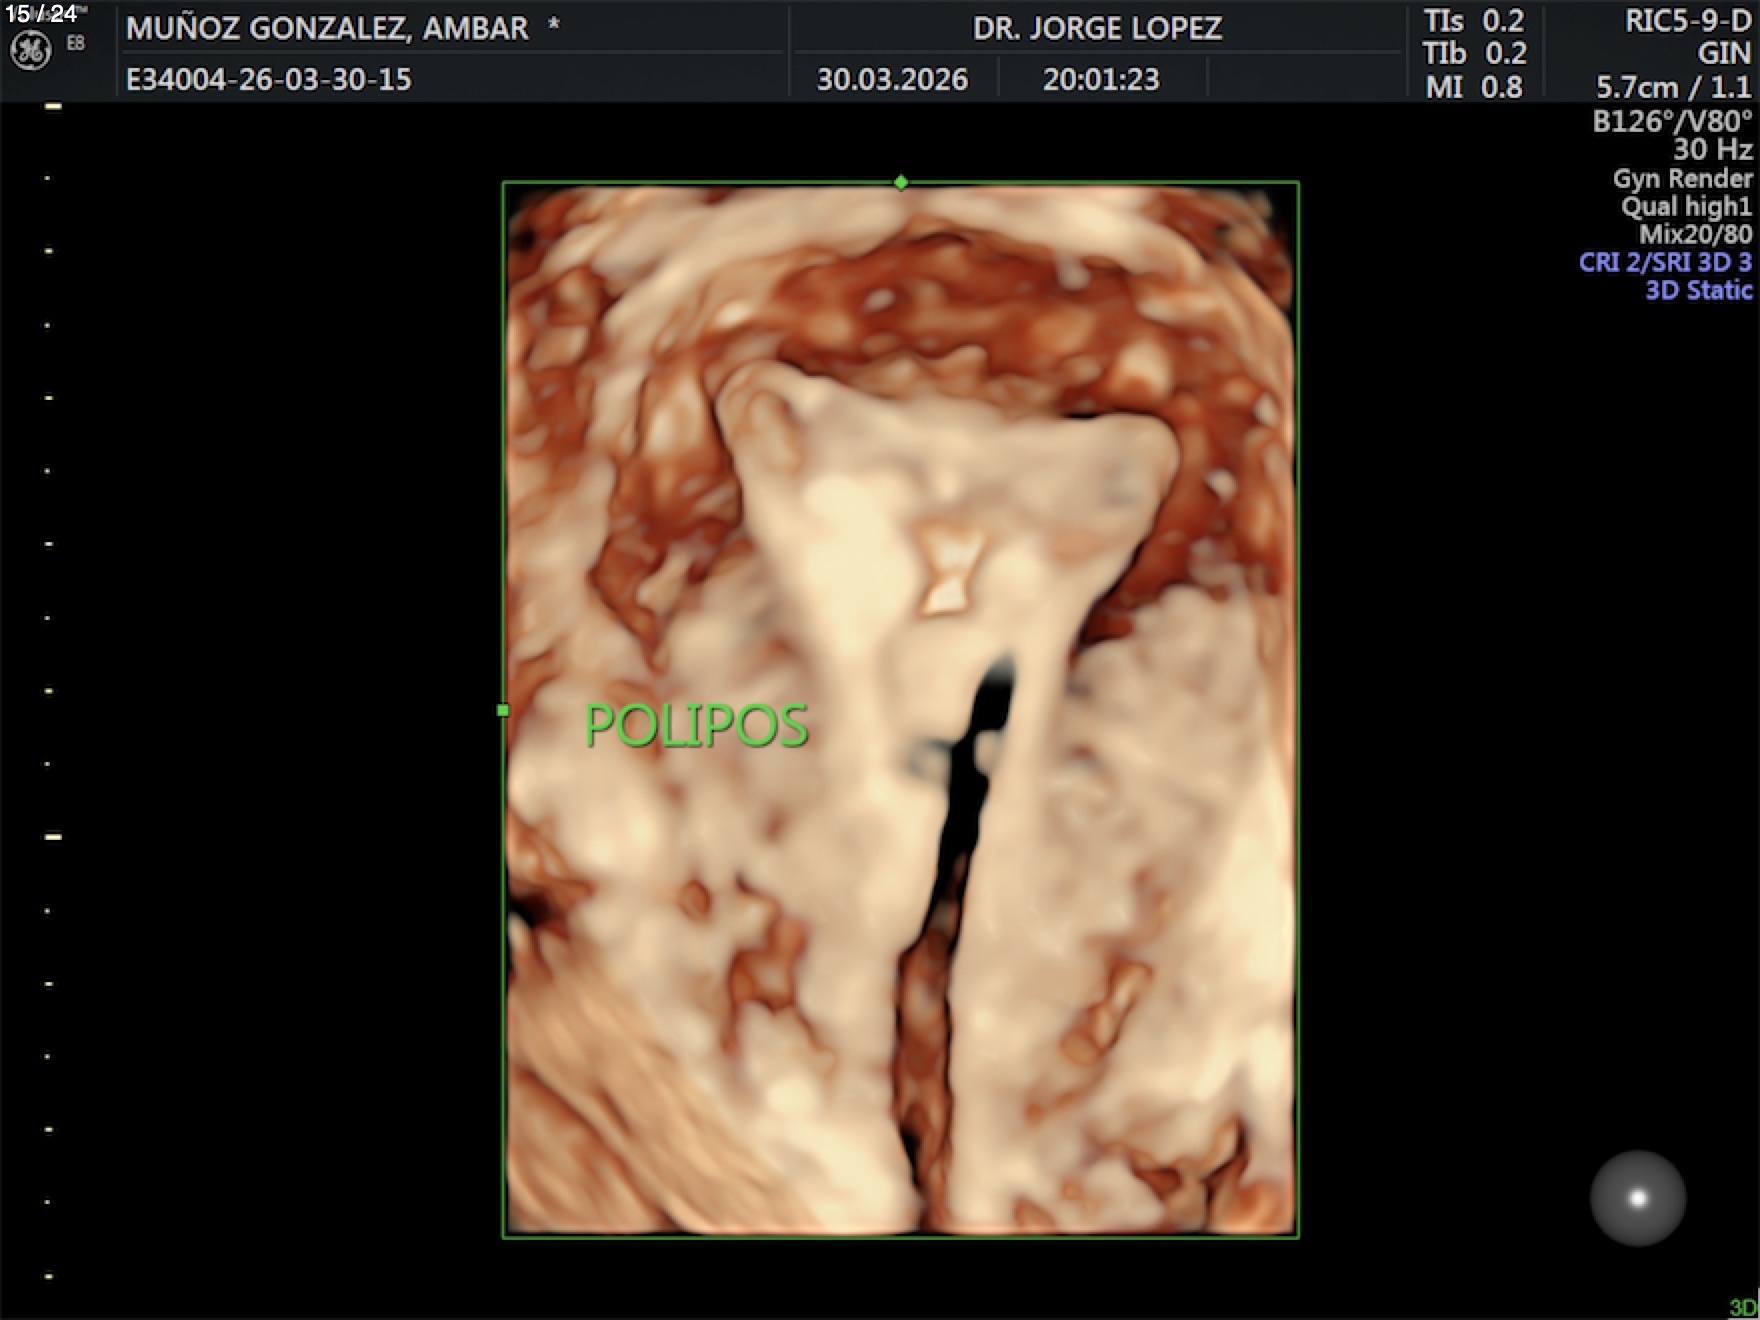Click the CRI 2/SRI 3D 3 label
Viewport: 1760px width, 1320px height.
pyautogui.click(x=1665, y=262)
